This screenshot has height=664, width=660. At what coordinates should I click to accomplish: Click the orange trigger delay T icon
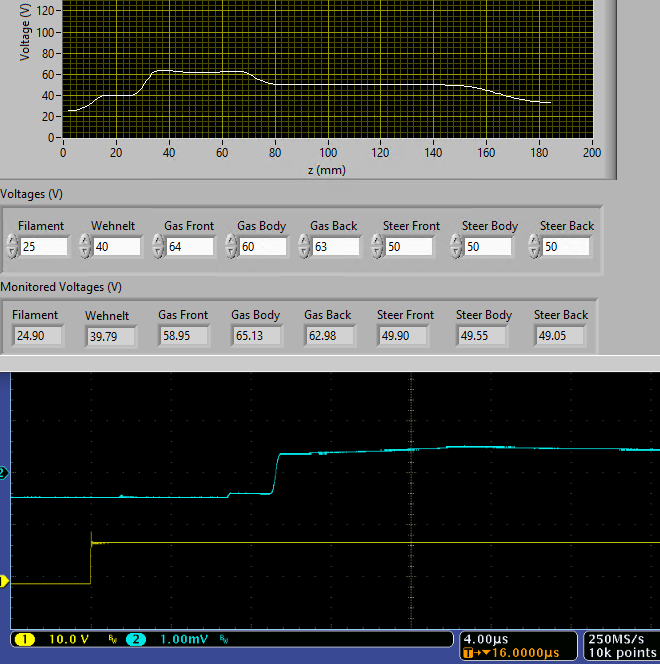tap(471, 653)
